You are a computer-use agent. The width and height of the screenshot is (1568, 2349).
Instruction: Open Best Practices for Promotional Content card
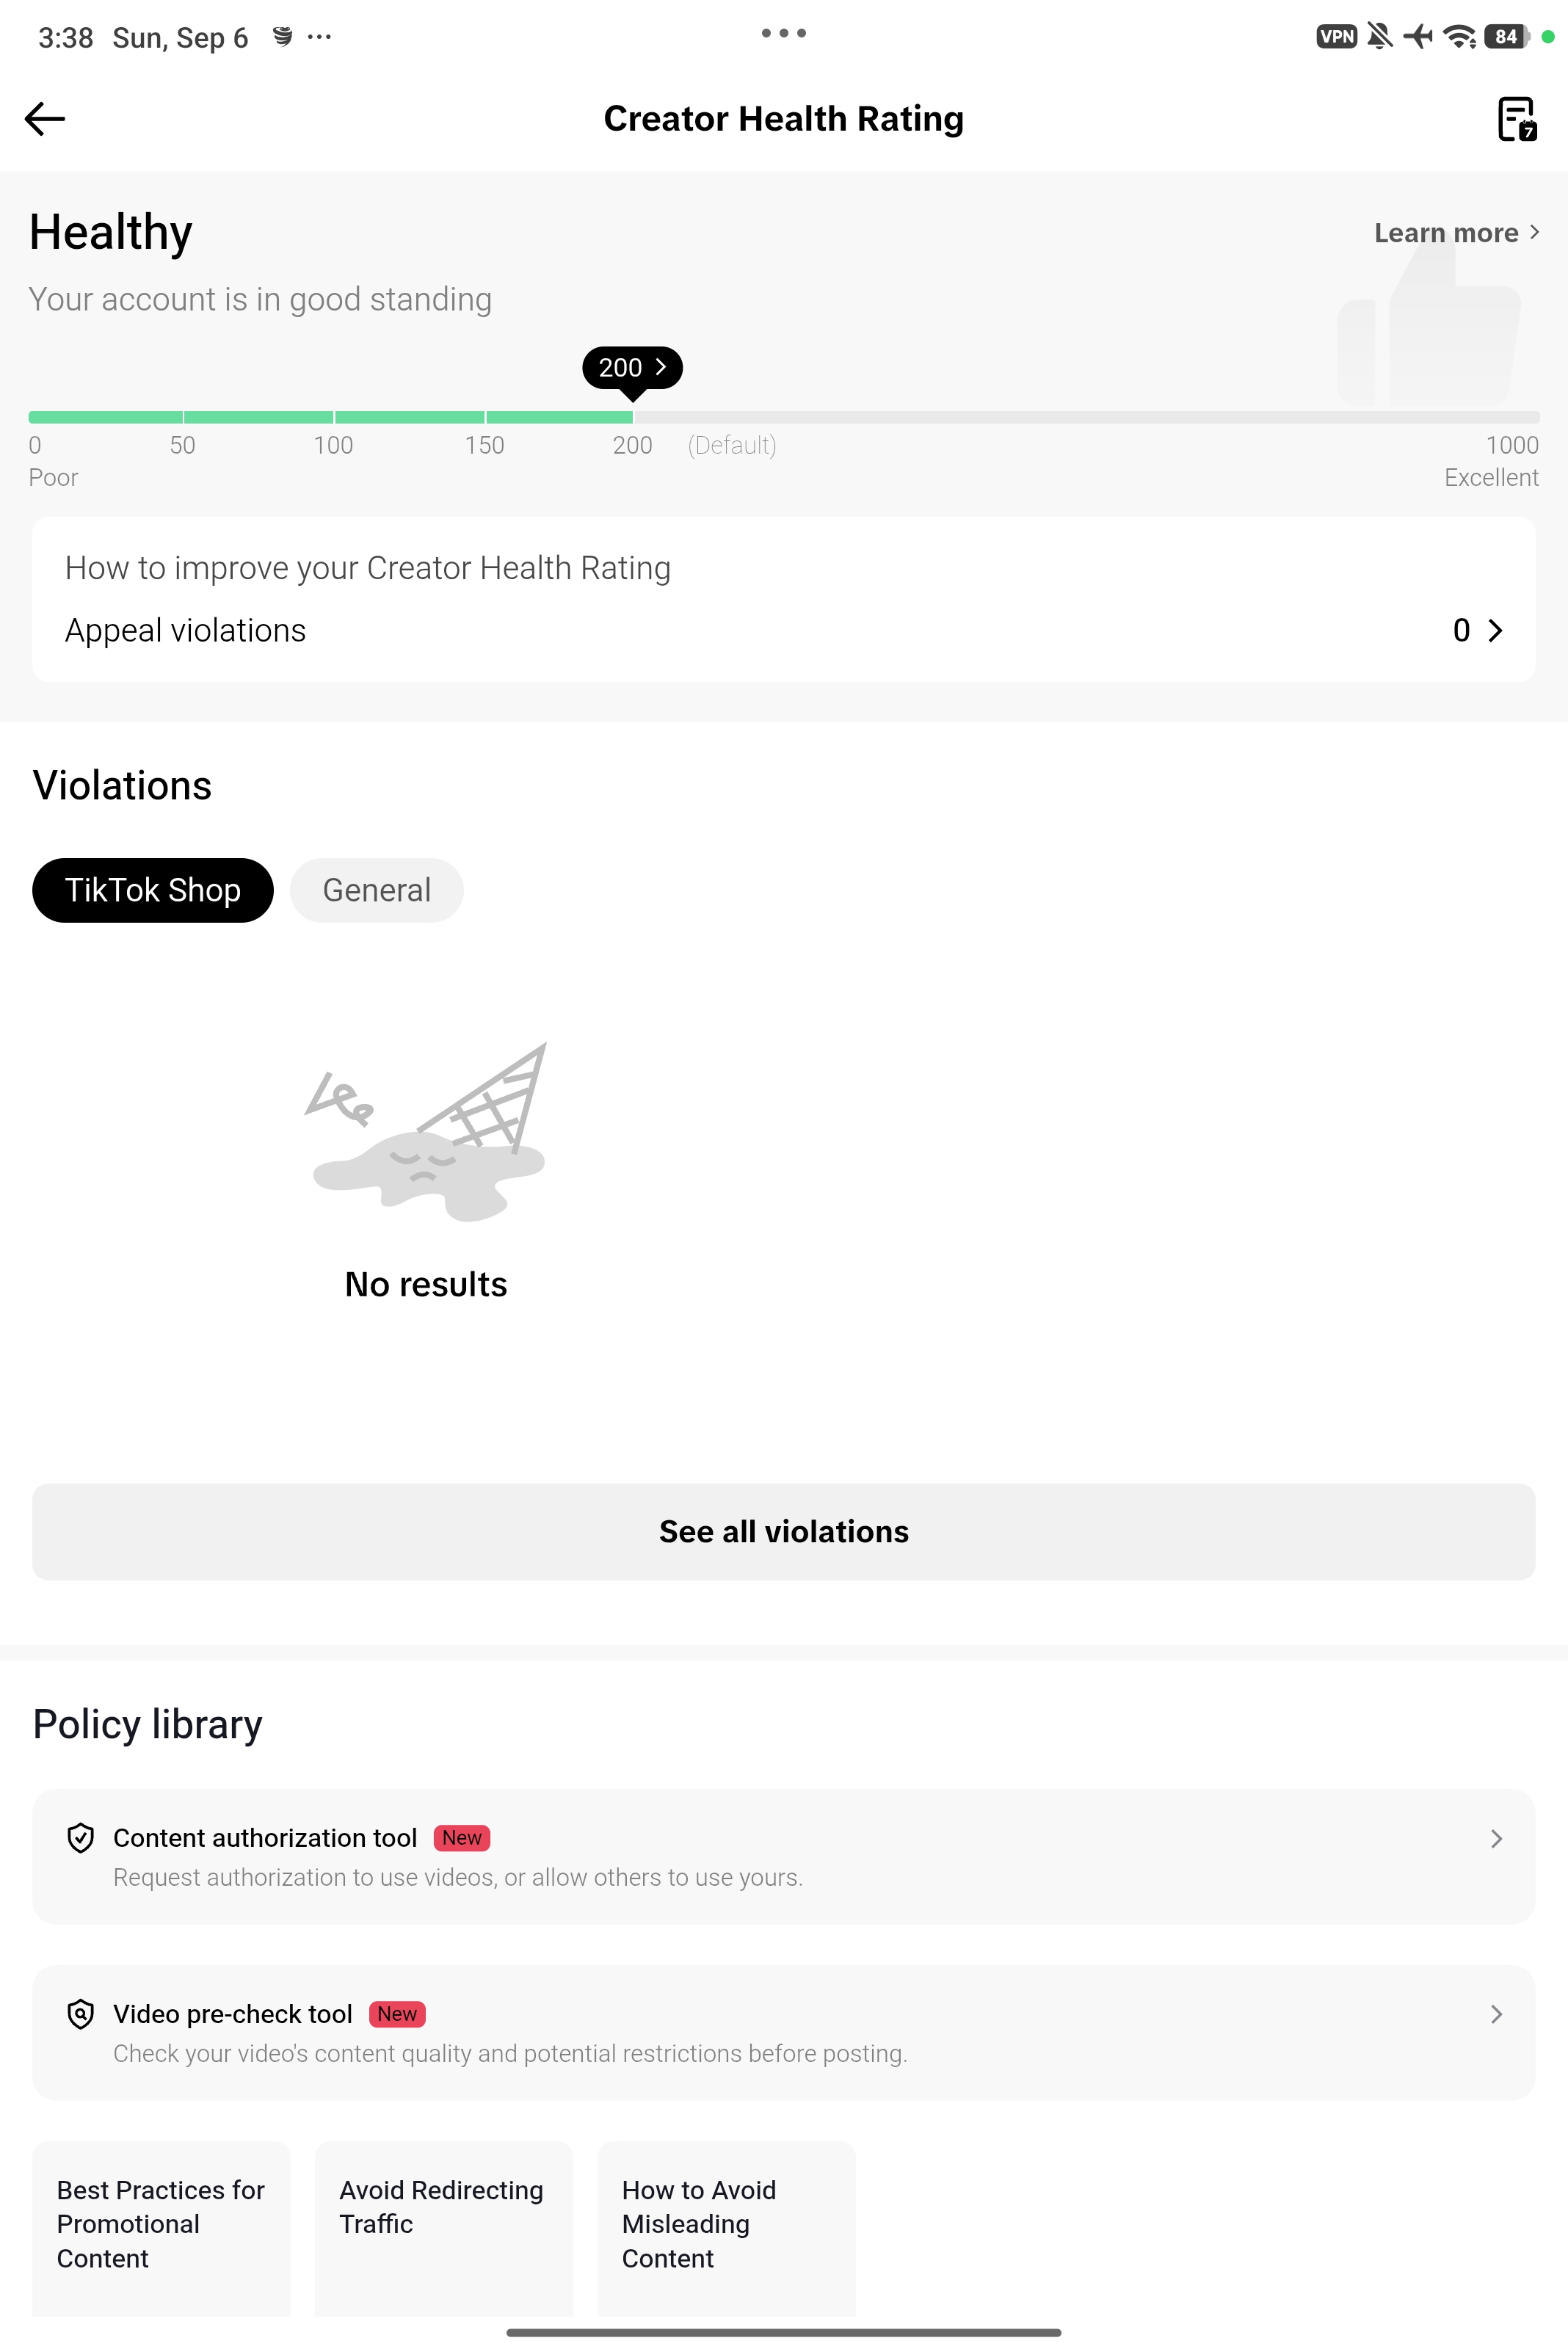pos(161,2228)
